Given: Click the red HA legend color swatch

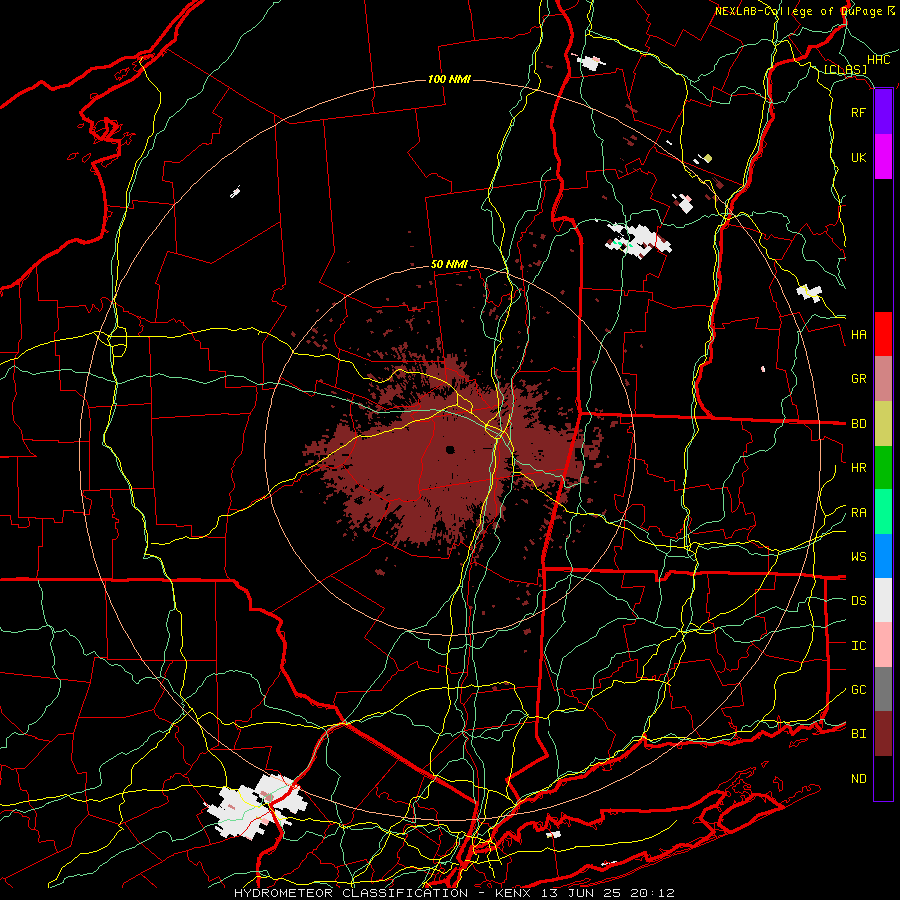Looking at the screenshot, I should coord(883,334).
